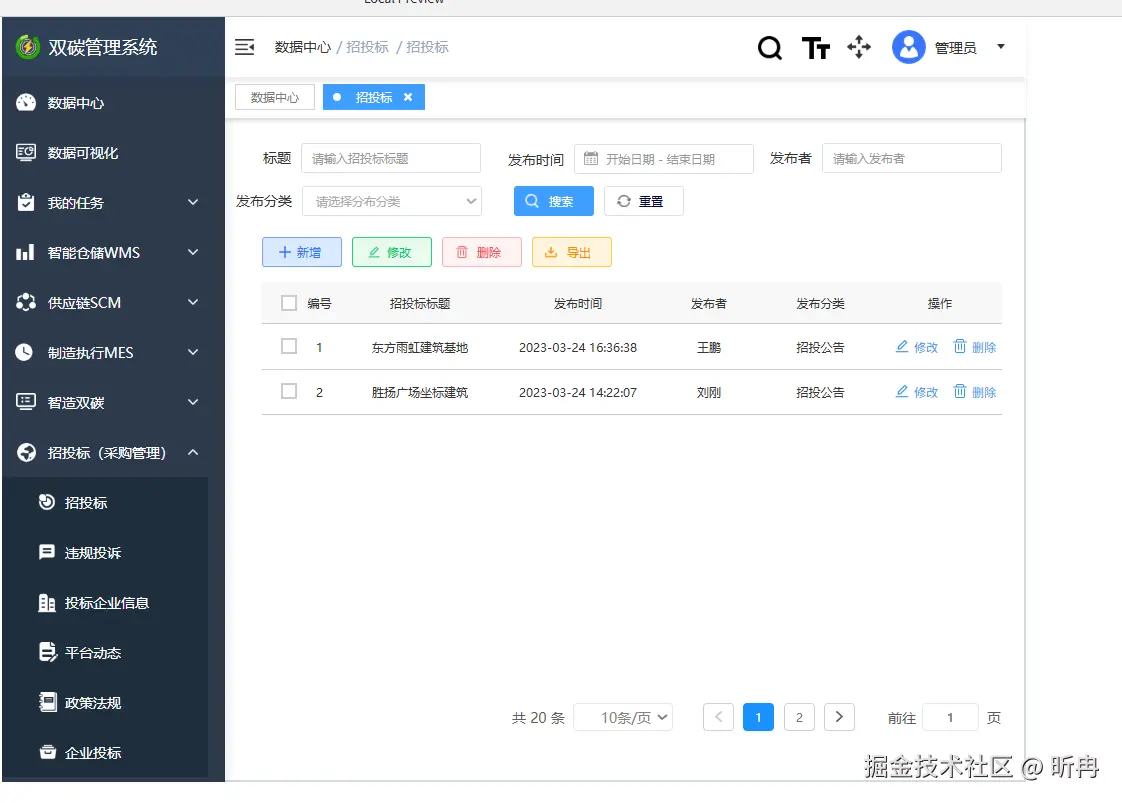Expand the 制造执行MES menu chevron

click(193, 352)
